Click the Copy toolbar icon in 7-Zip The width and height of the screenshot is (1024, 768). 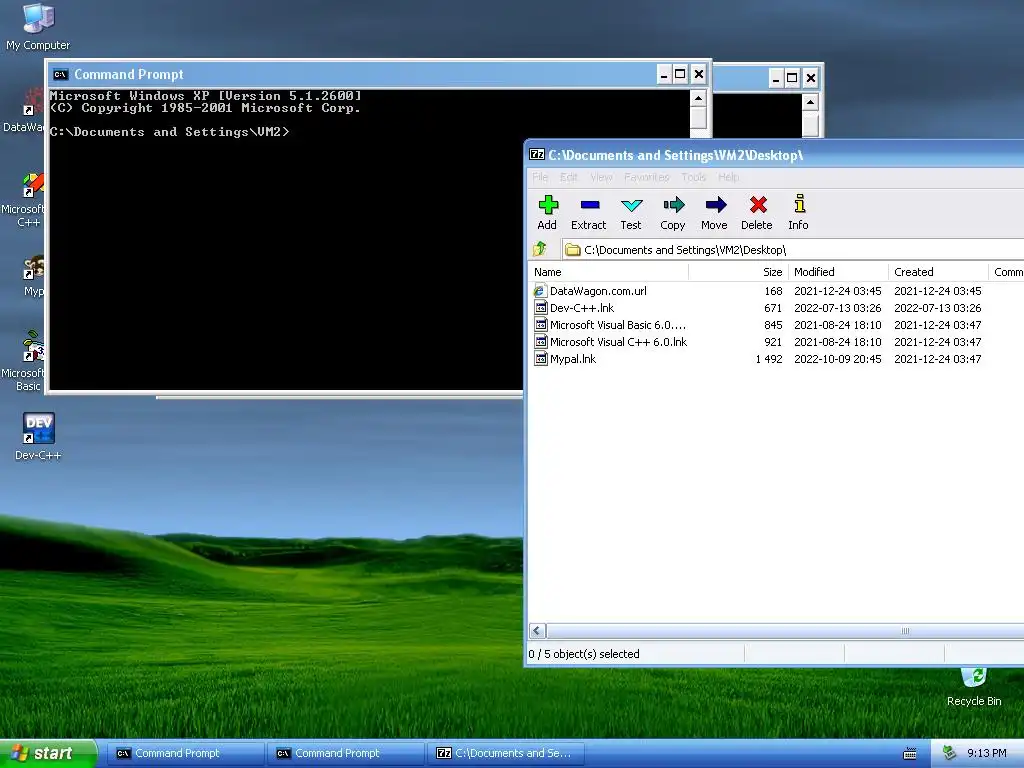[673, 213]
